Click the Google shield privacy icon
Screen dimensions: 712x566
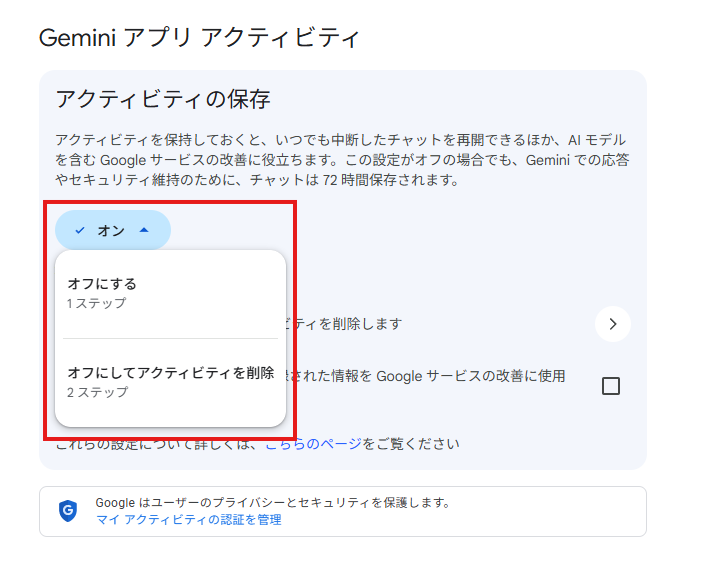click(x=68, y=511)
